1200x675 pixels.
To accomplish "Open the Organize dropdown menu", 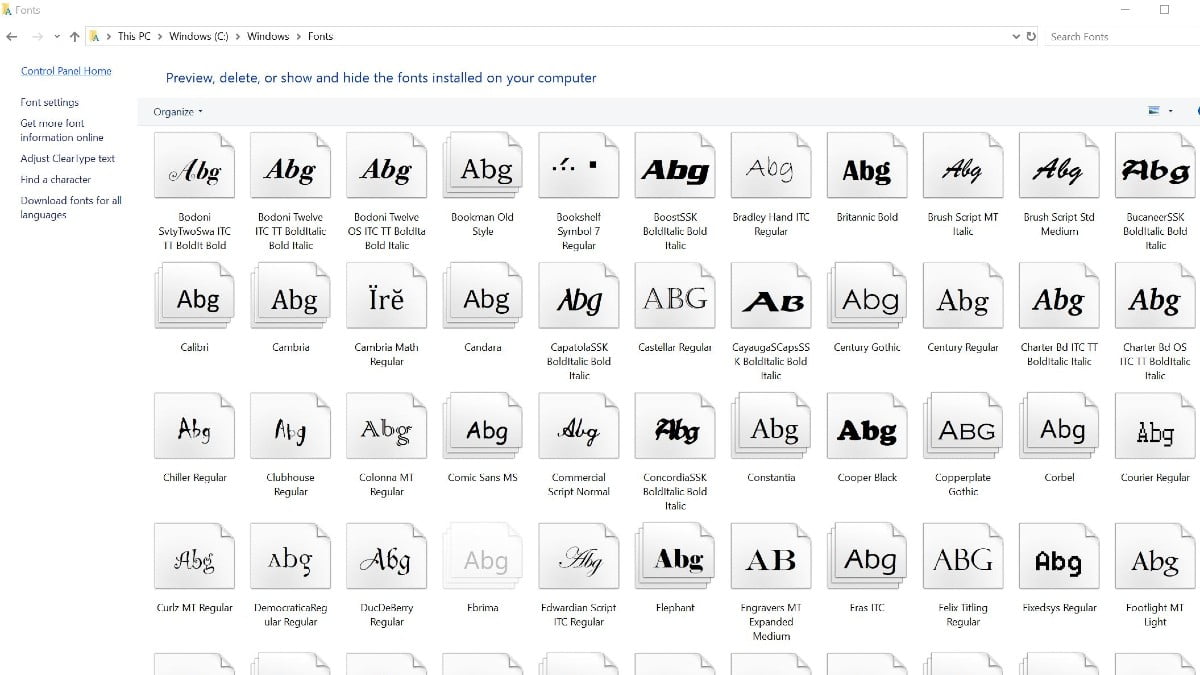I will coord(178,112).
